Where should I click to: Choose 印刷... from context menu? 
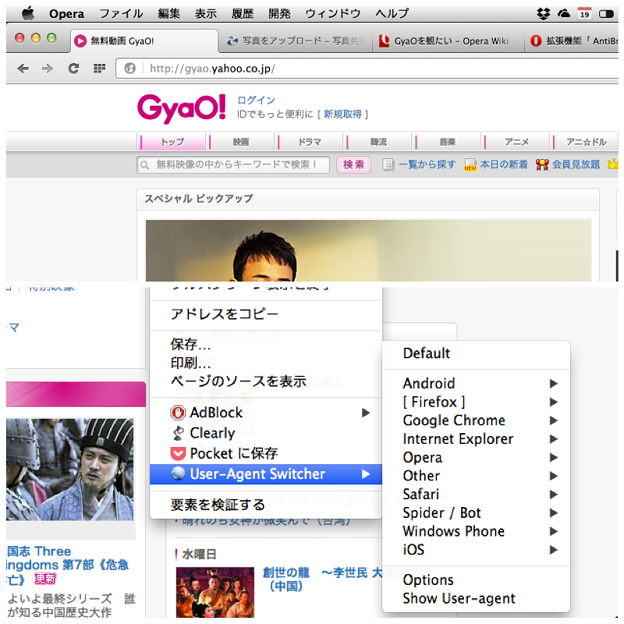[266, 363]
